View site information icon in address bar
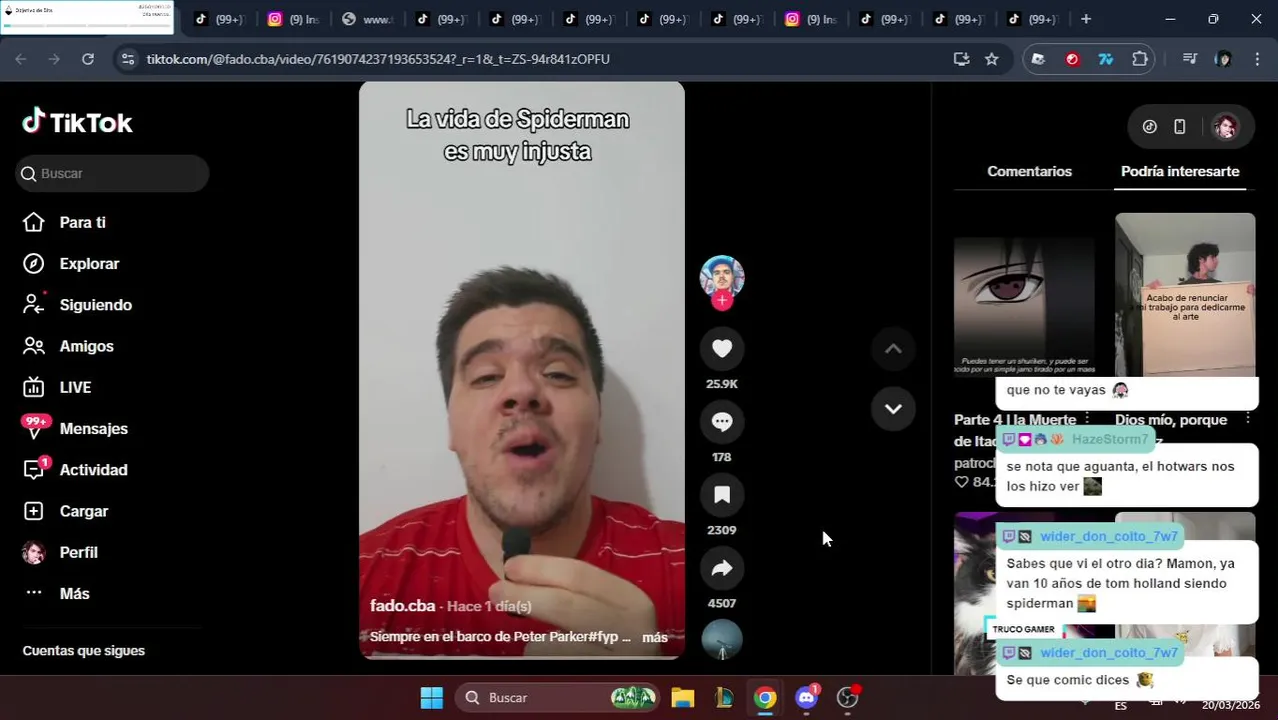The height and width of the screenshot is (720, 1278). point(127,59)
